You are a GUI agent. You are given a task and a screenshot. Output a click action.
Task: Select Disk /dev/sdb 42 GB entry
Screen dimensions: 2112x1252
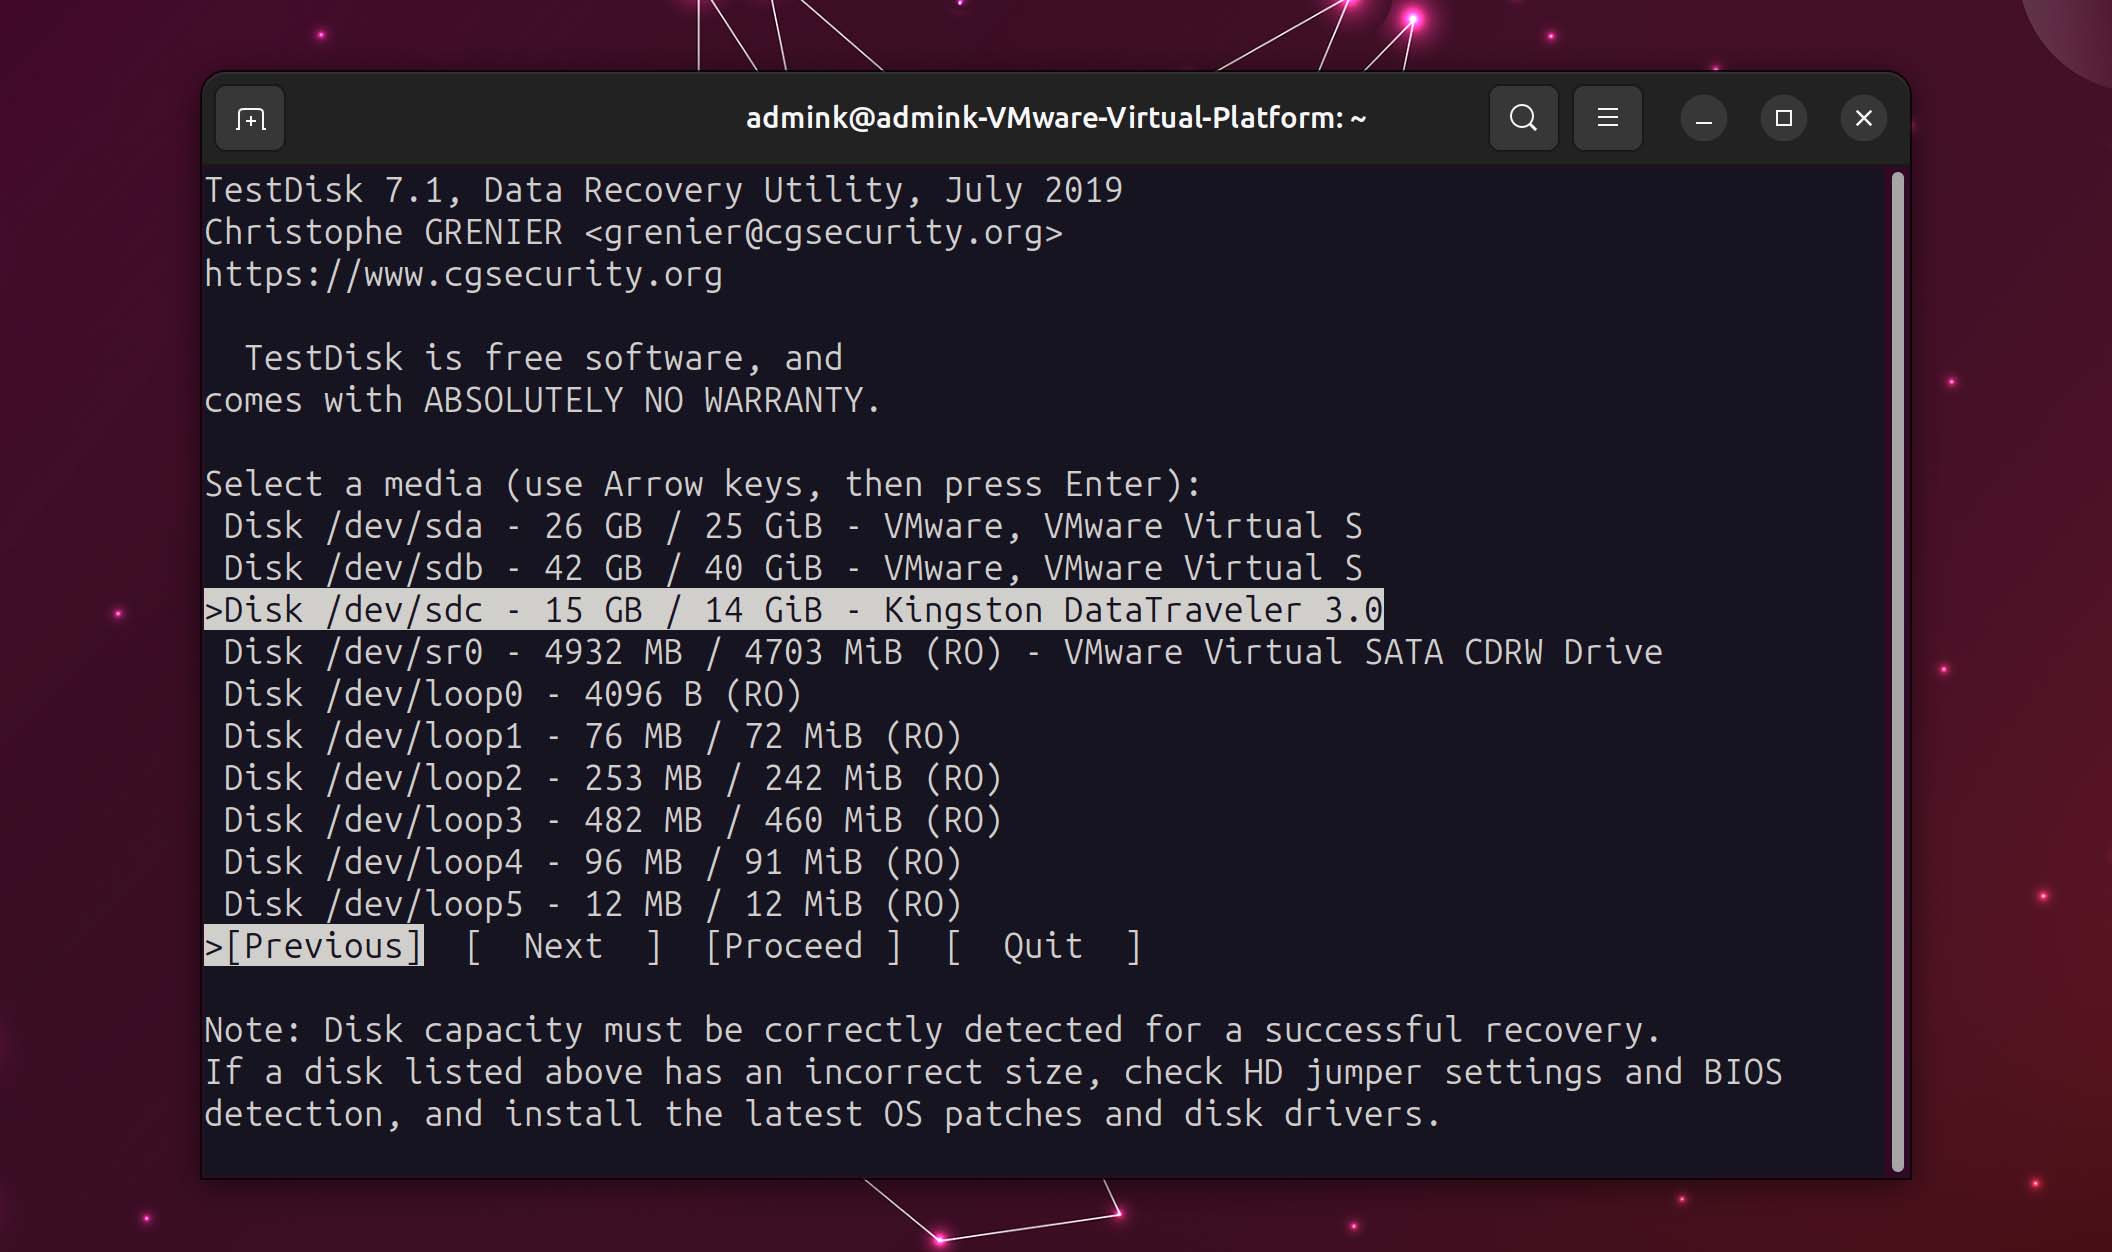[x=790, y=567]
